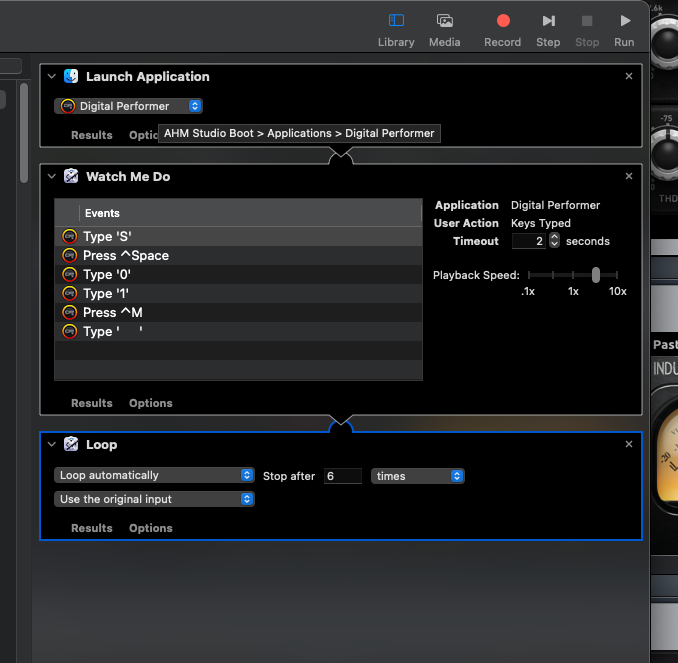
Task: Open the Loop automatically dropdown
Action: (x=154, y=475)
